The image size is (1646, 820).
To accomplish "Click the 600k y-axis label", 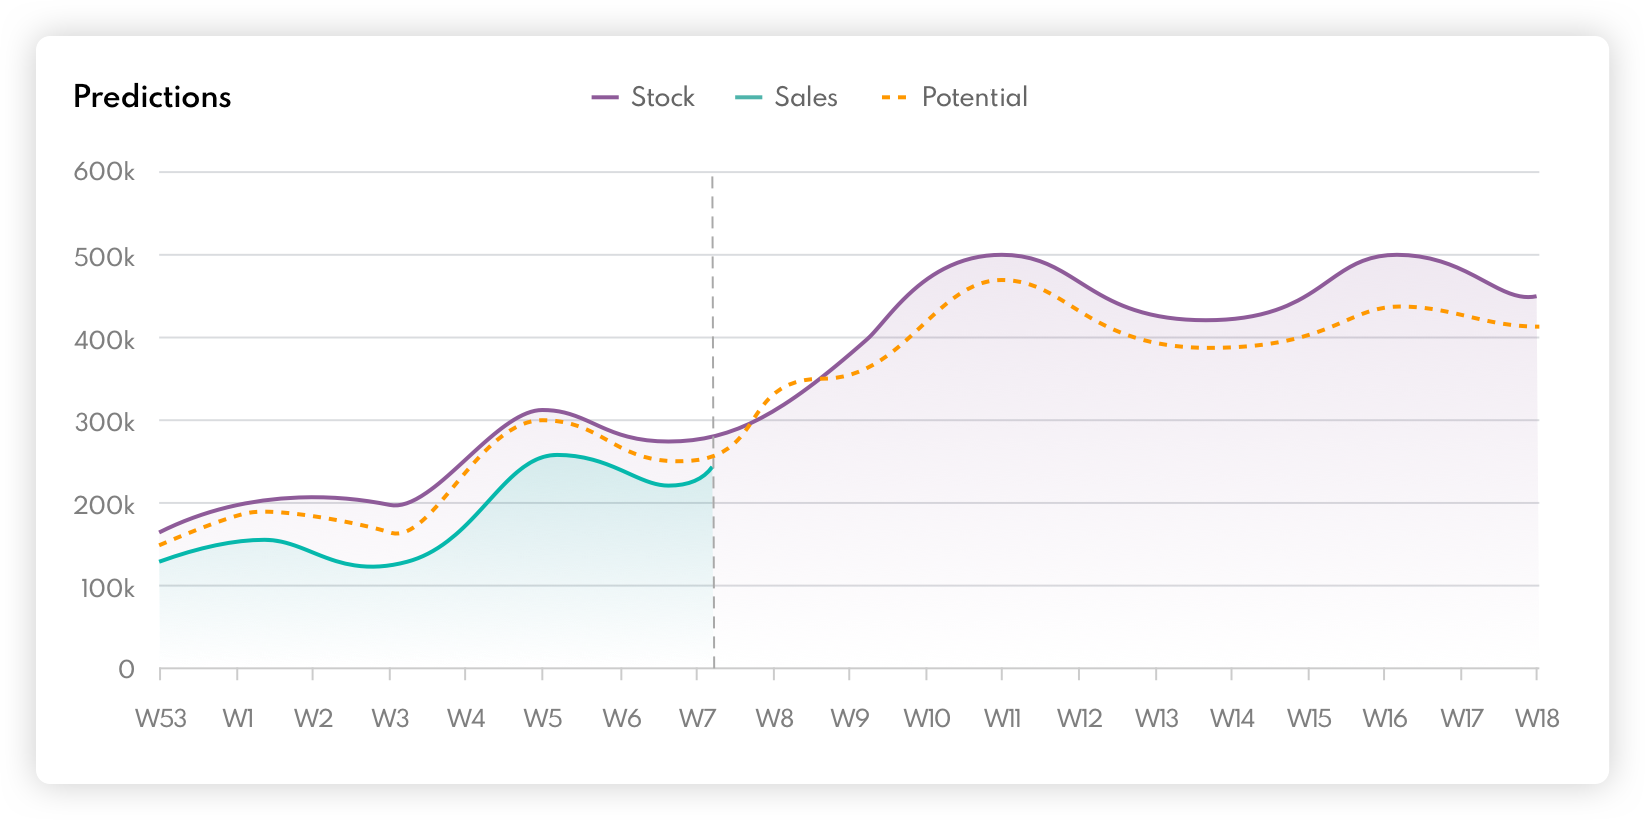I will pos(104,172).
